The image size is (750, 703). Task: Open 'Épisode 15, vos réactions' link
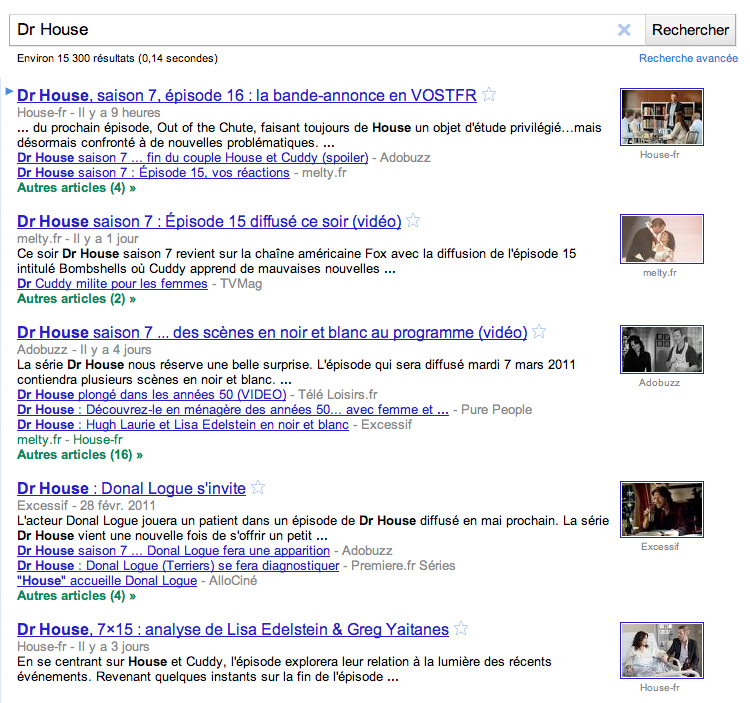tap(154, 173)
